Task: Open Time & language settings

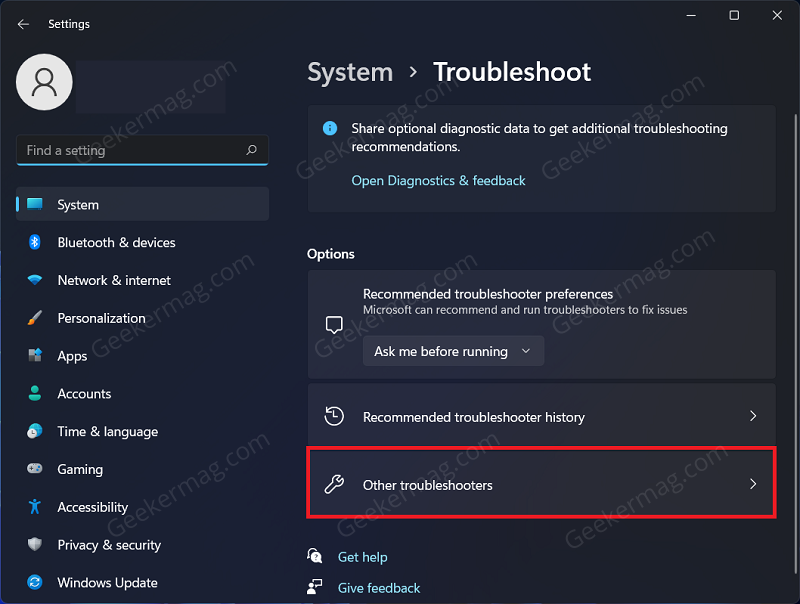Action: click(x=142, y=431)
